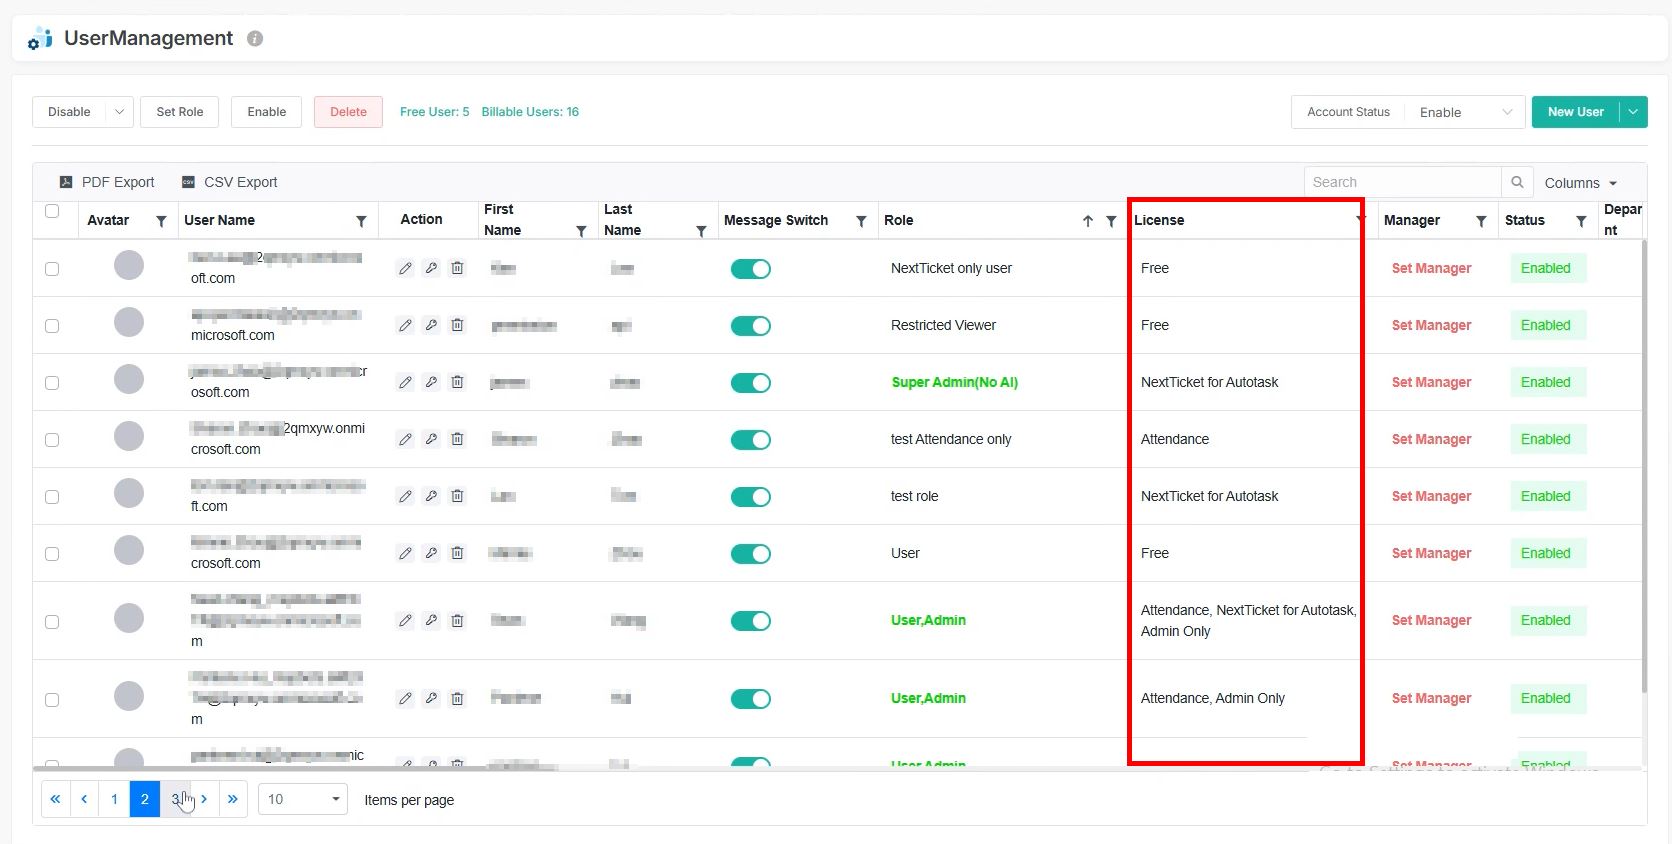
Task: Click inside the Search input field
Action: pyautogui.click(x=1402, y=182)
